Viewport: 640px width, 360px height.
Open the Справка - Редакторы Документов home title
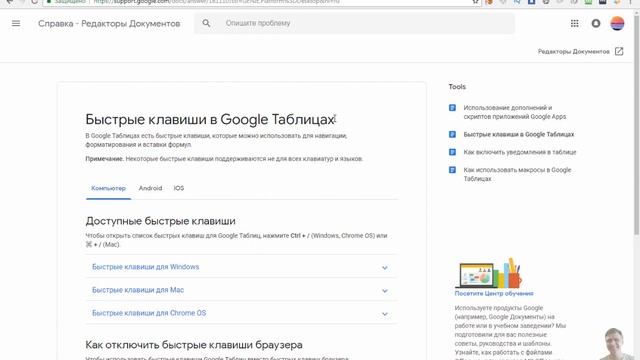point(109,24)
